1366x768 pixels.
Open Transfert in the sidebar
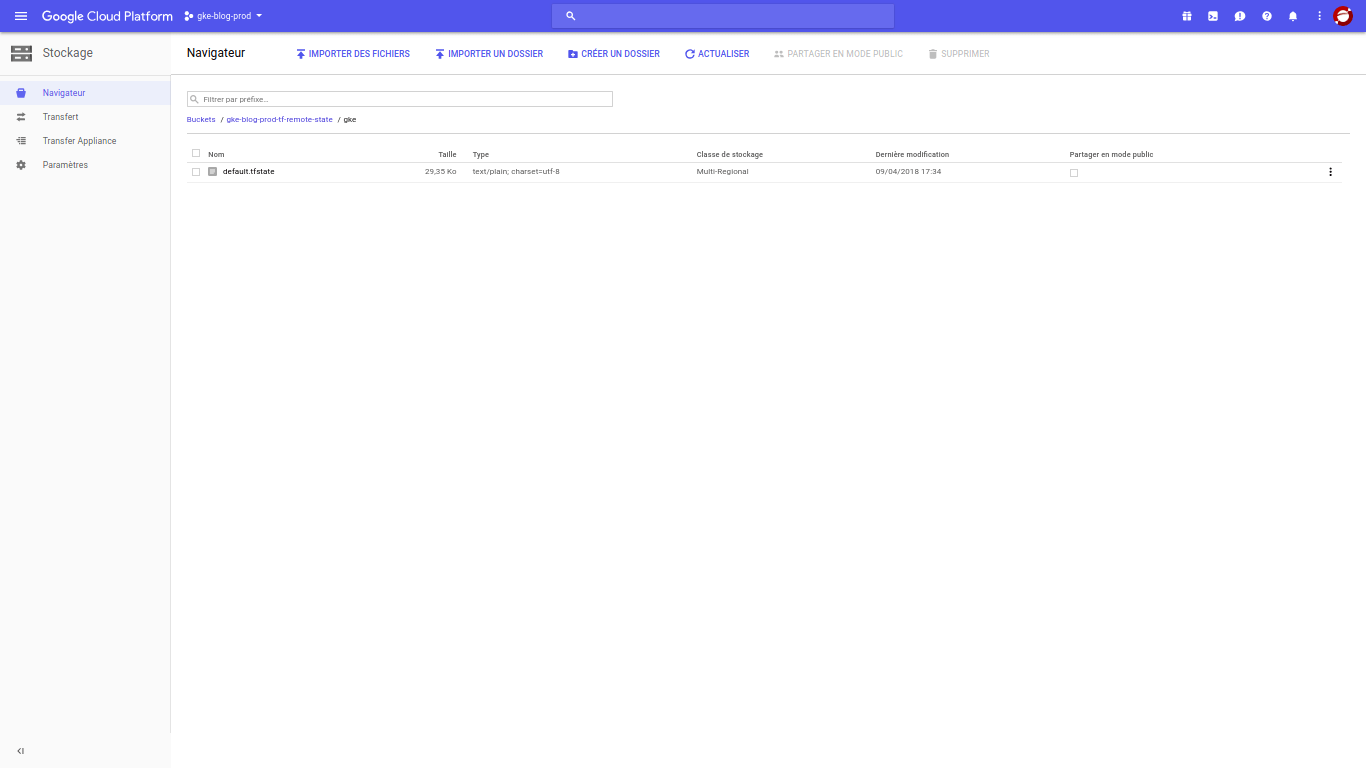(x=60, y=117)
